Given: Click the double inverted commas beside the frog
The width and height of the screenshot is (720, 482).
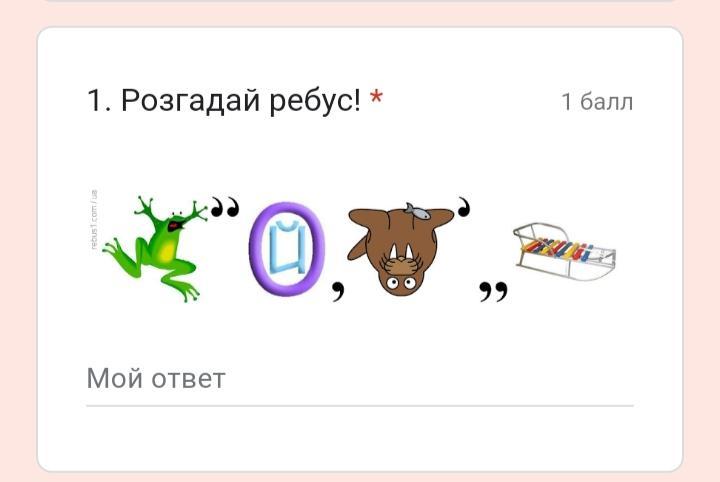Looking at the screenshot, I should (x=225, y=207).
